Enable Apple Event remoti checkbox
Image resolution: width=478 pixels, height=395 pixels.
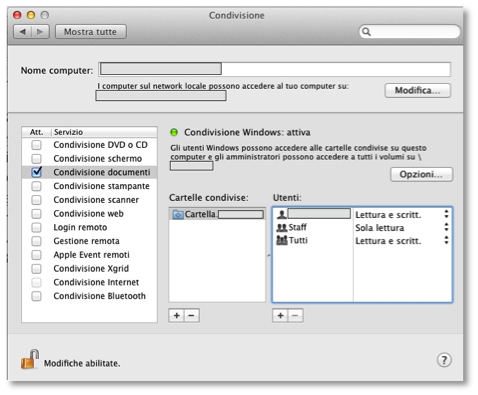[x=36, y=255]
